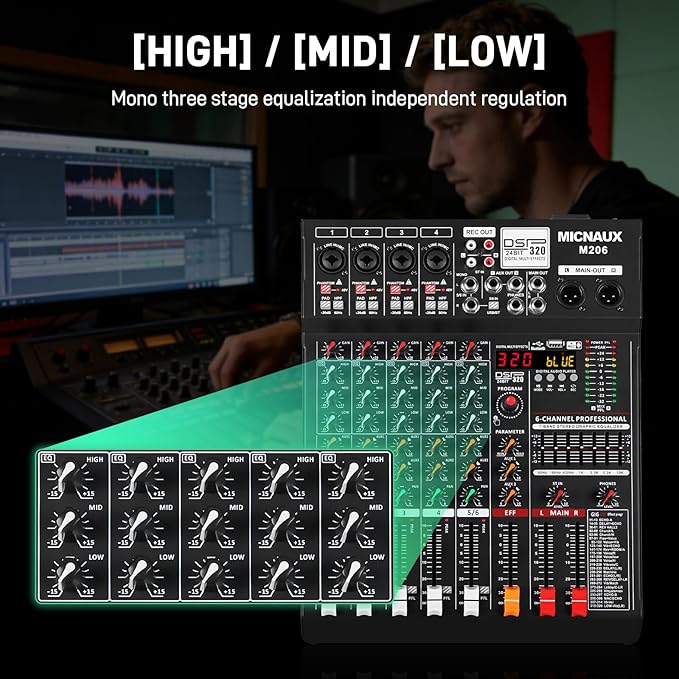The height and width of the screenshot is (679, 679).
Task: Click fourth column LOW knob in enlarged EQ inset
Action: pyautogui.click(x=281, y=577)
